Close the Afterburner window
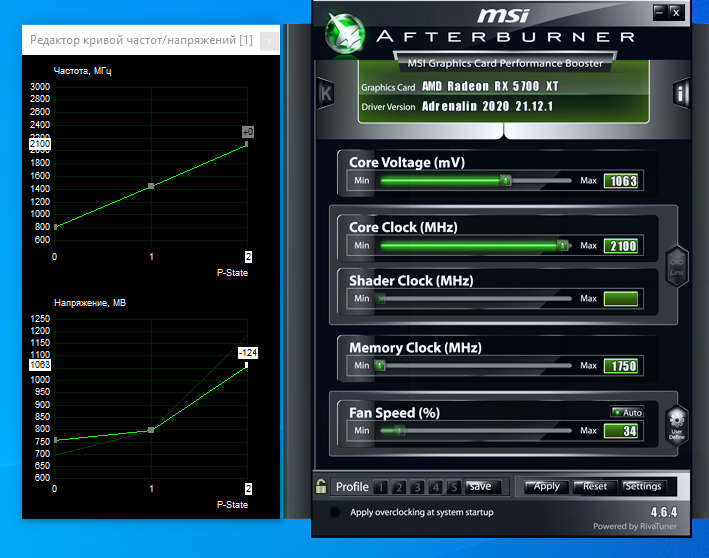The height and width of the screenshot is (558, 709). click(x=676, y=12)
